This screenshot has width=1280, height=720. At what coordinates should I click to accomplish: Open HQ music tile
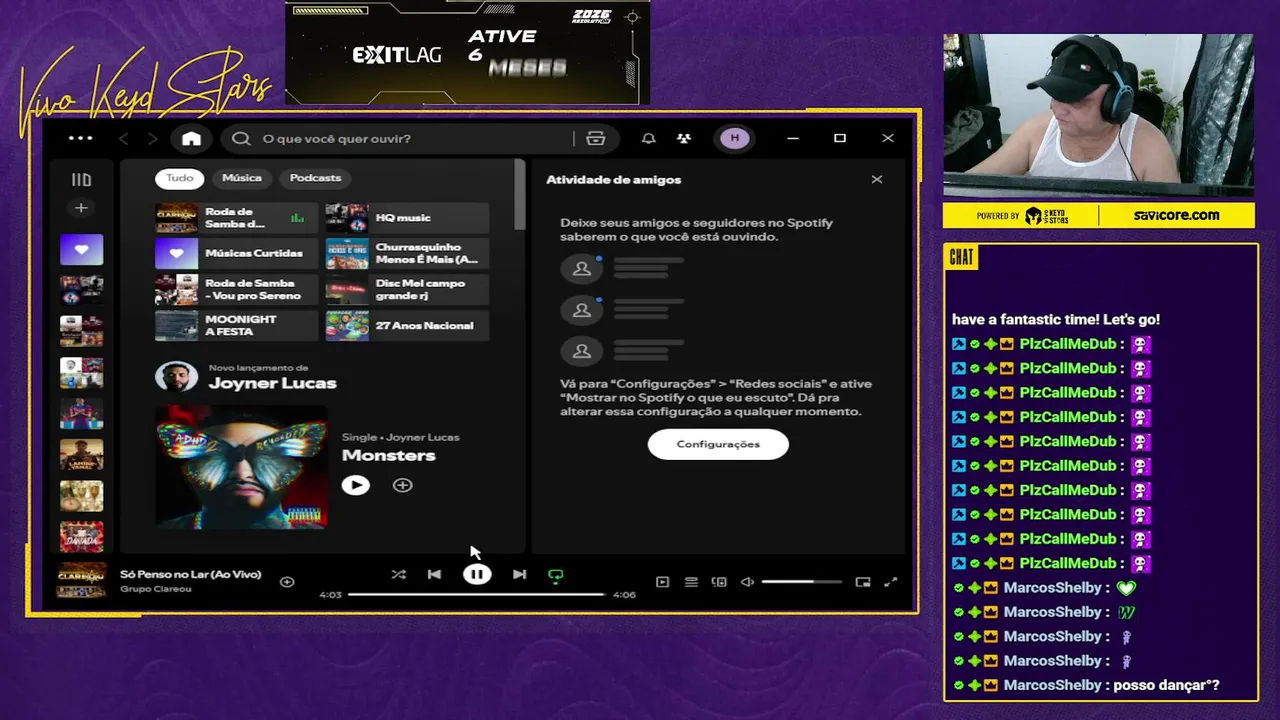[407, 218]
